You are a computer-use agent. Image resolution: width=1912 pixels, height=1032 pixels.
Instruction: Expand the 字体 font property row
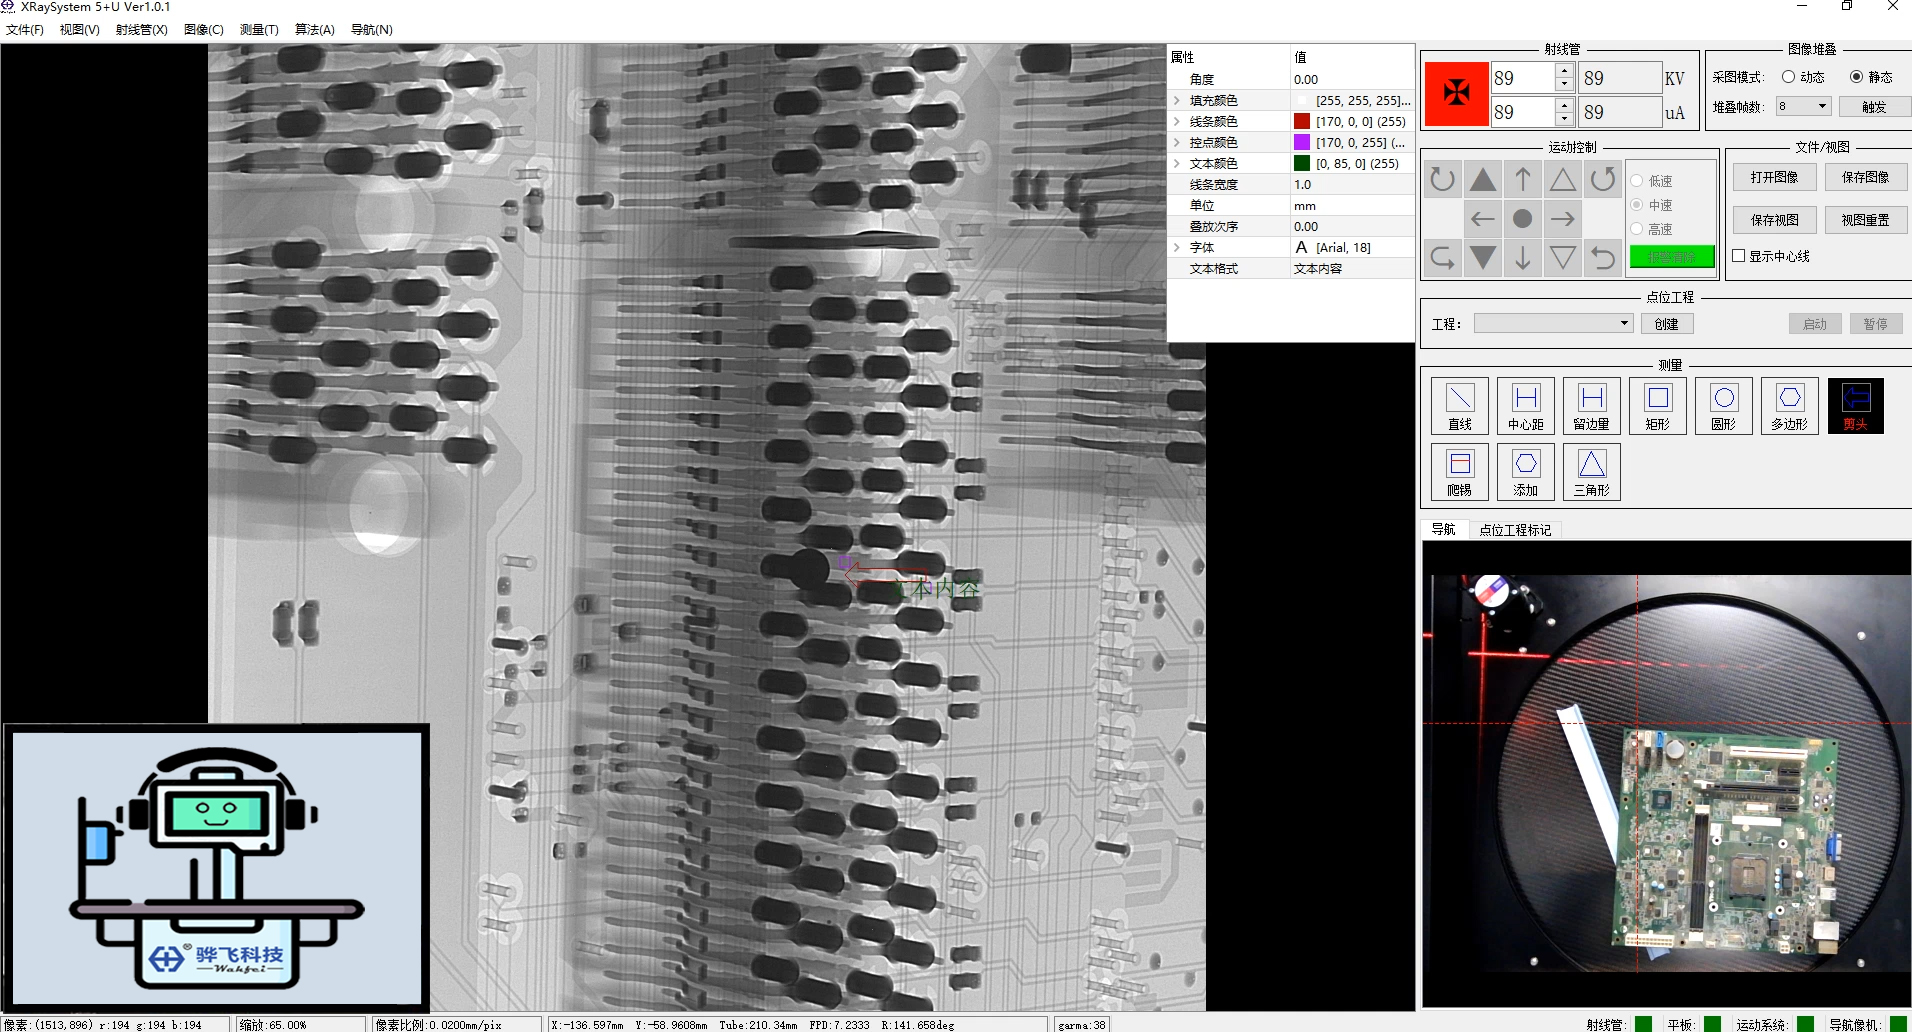click(1177, 247)
